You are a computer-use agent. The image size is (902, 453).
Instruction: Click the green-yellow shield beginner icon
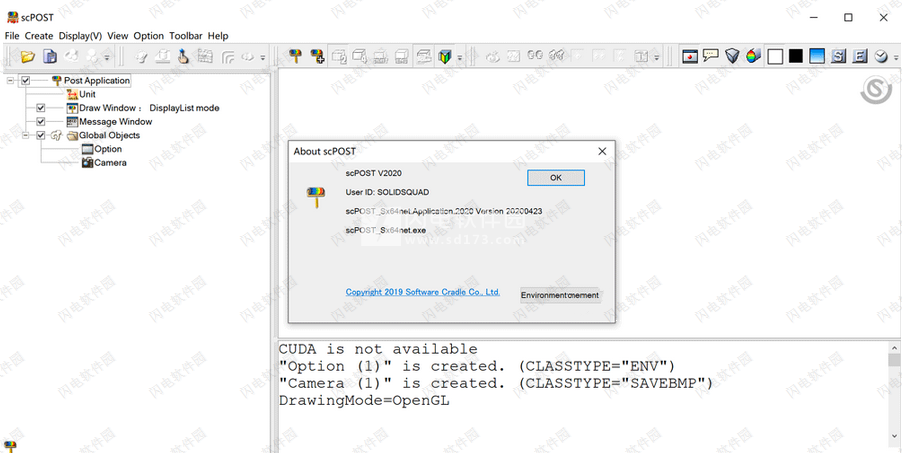coord(445,56)
